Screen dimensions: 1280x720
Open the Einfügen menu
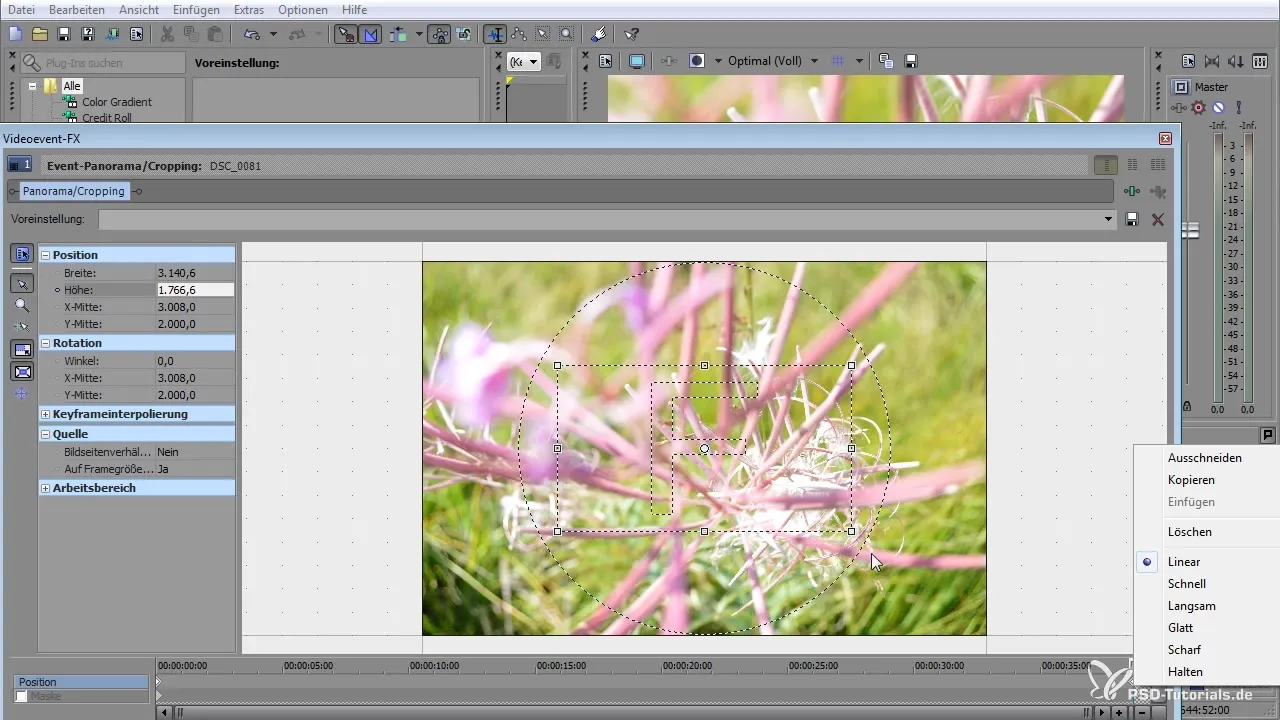tap(196, 10)
